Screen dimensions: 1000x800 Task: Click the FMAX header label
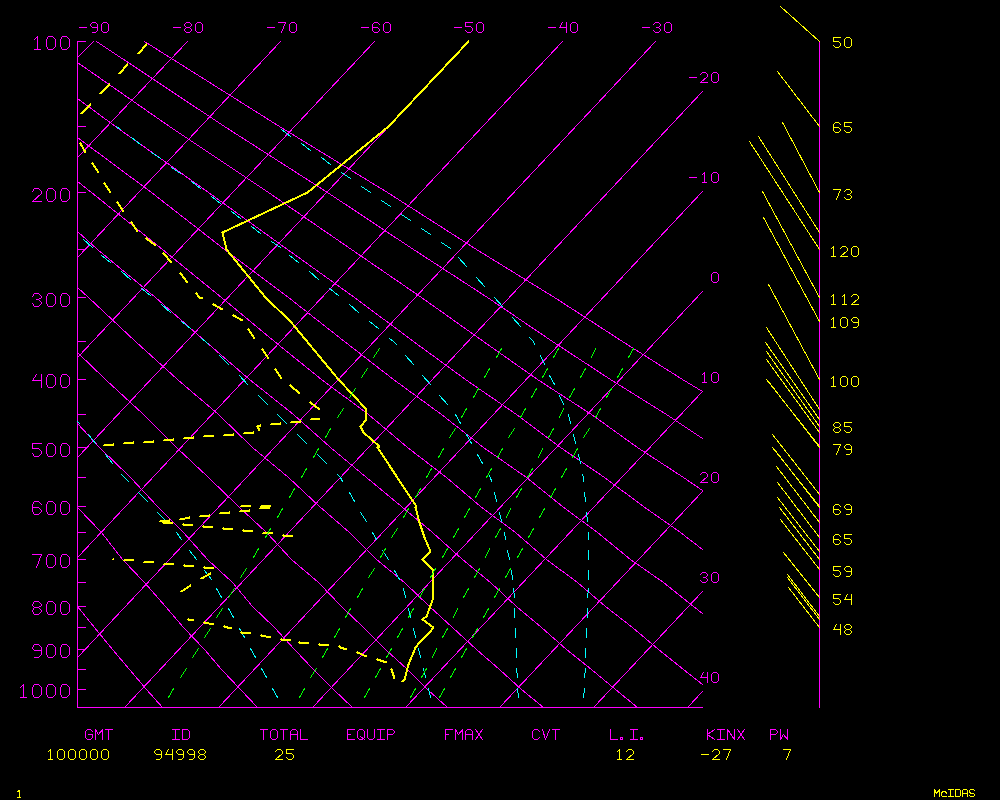pos(464,735)
